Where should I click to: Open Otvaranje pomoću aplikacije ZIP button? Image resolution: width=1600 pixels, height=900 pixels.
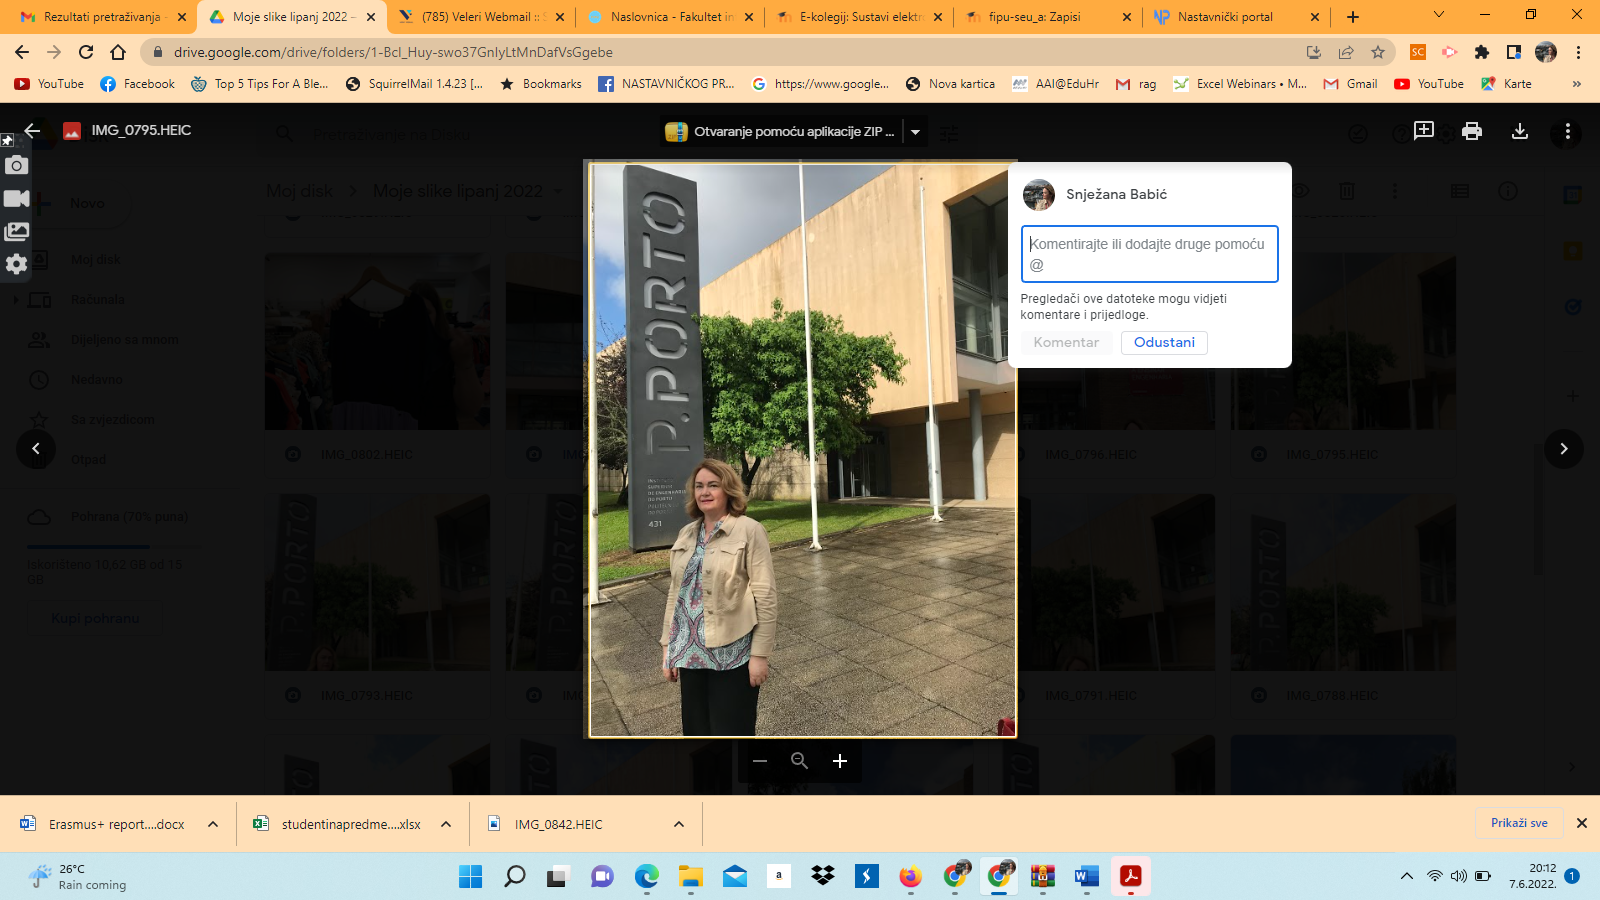(x=782, y=132)
